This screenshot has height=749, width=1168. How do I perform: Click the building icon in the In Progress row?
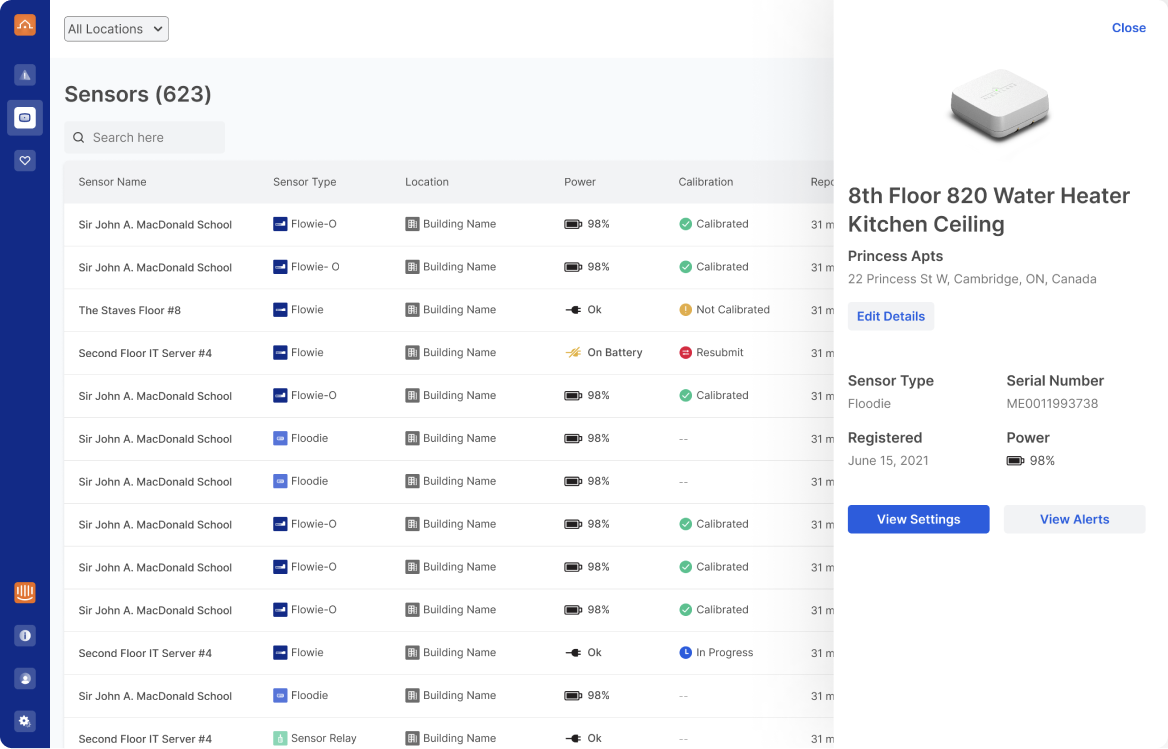tap(412, 653)
